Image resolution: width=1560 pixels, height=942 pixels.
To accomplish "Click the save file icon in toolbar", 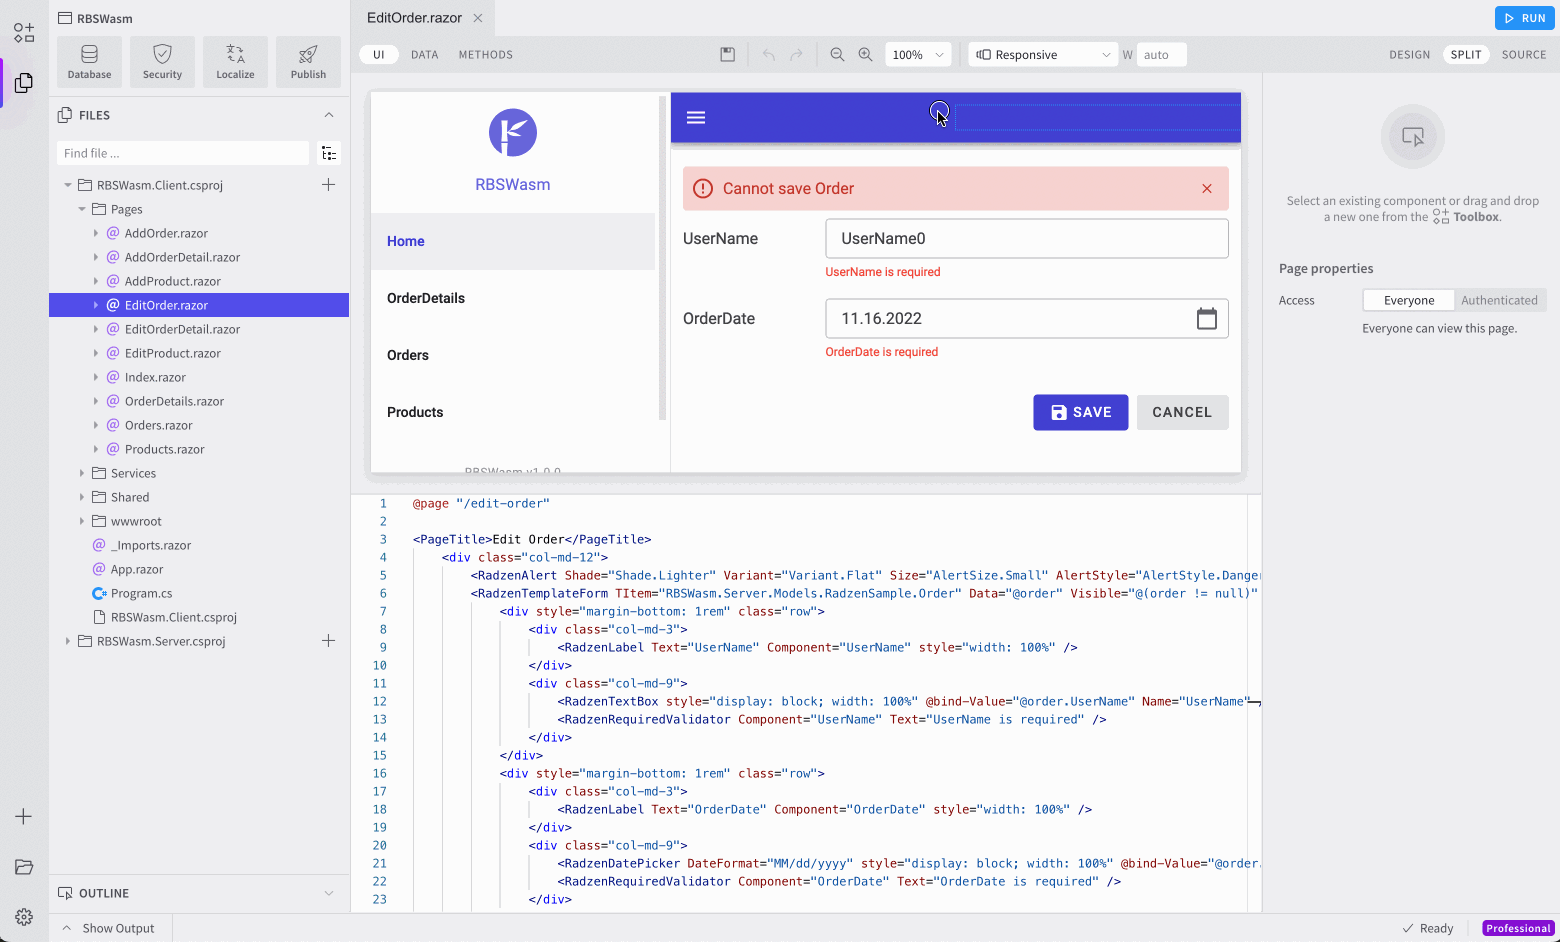I will coord(728,55).
